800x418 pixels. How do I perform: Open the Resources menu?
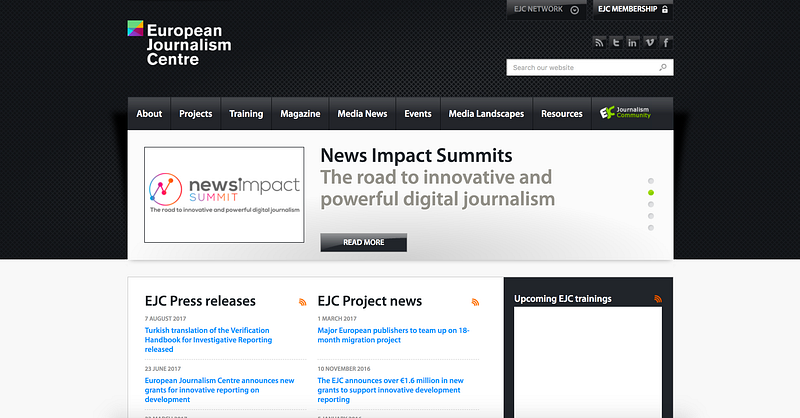pyautogui.click(x=562, y=114)
